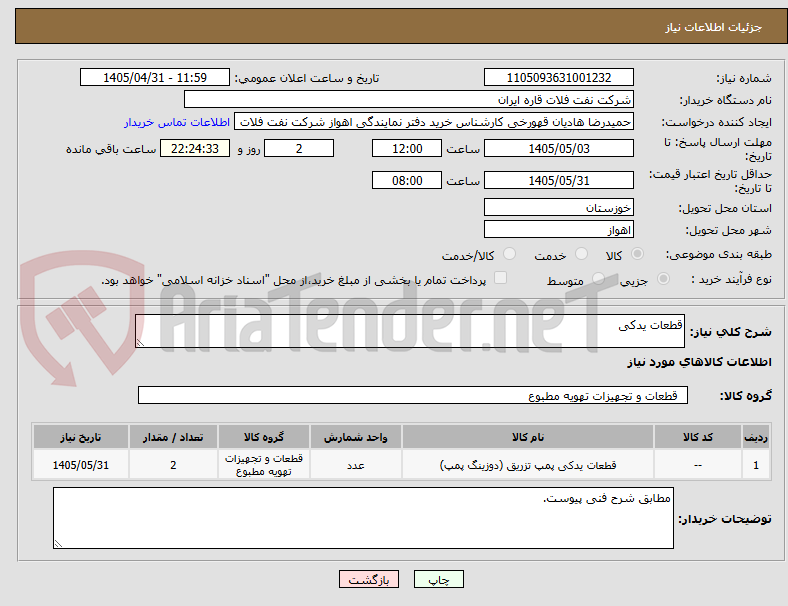Click the بازگشت back button
Image resolution: width=788 pixels, height=606 pixels.
click(x=369, y=579)
